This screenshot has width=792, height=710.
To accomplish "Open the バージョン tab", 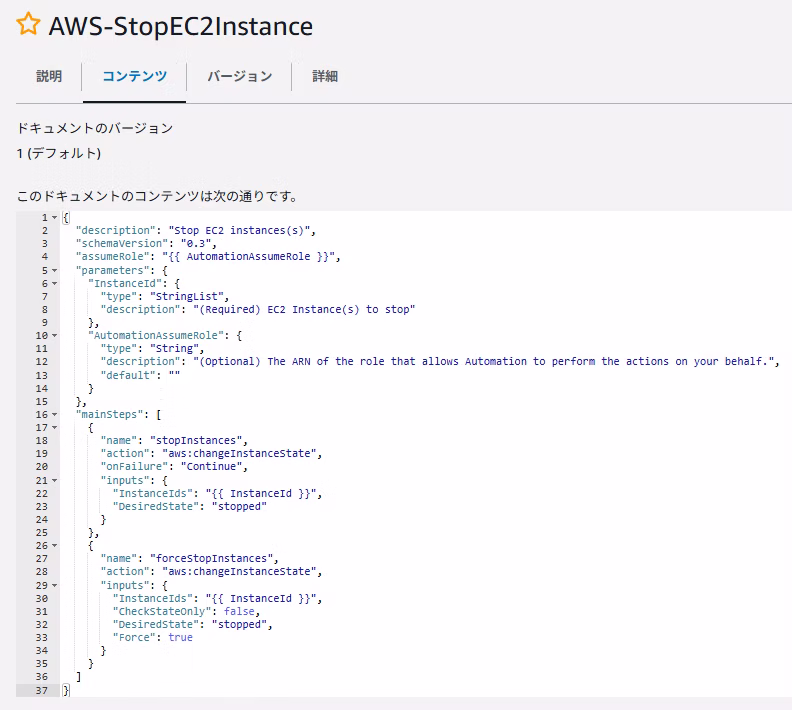I will 239,76.
